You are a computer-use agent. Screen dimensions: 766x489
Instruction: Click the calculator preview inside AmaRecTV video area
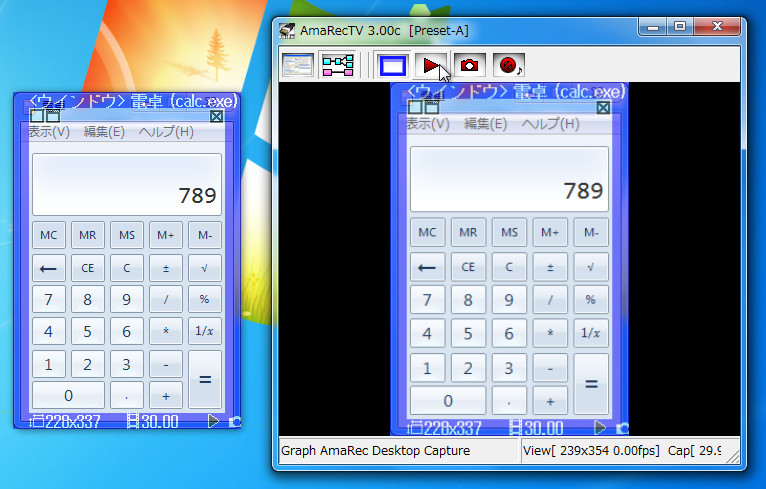point(510,259)
